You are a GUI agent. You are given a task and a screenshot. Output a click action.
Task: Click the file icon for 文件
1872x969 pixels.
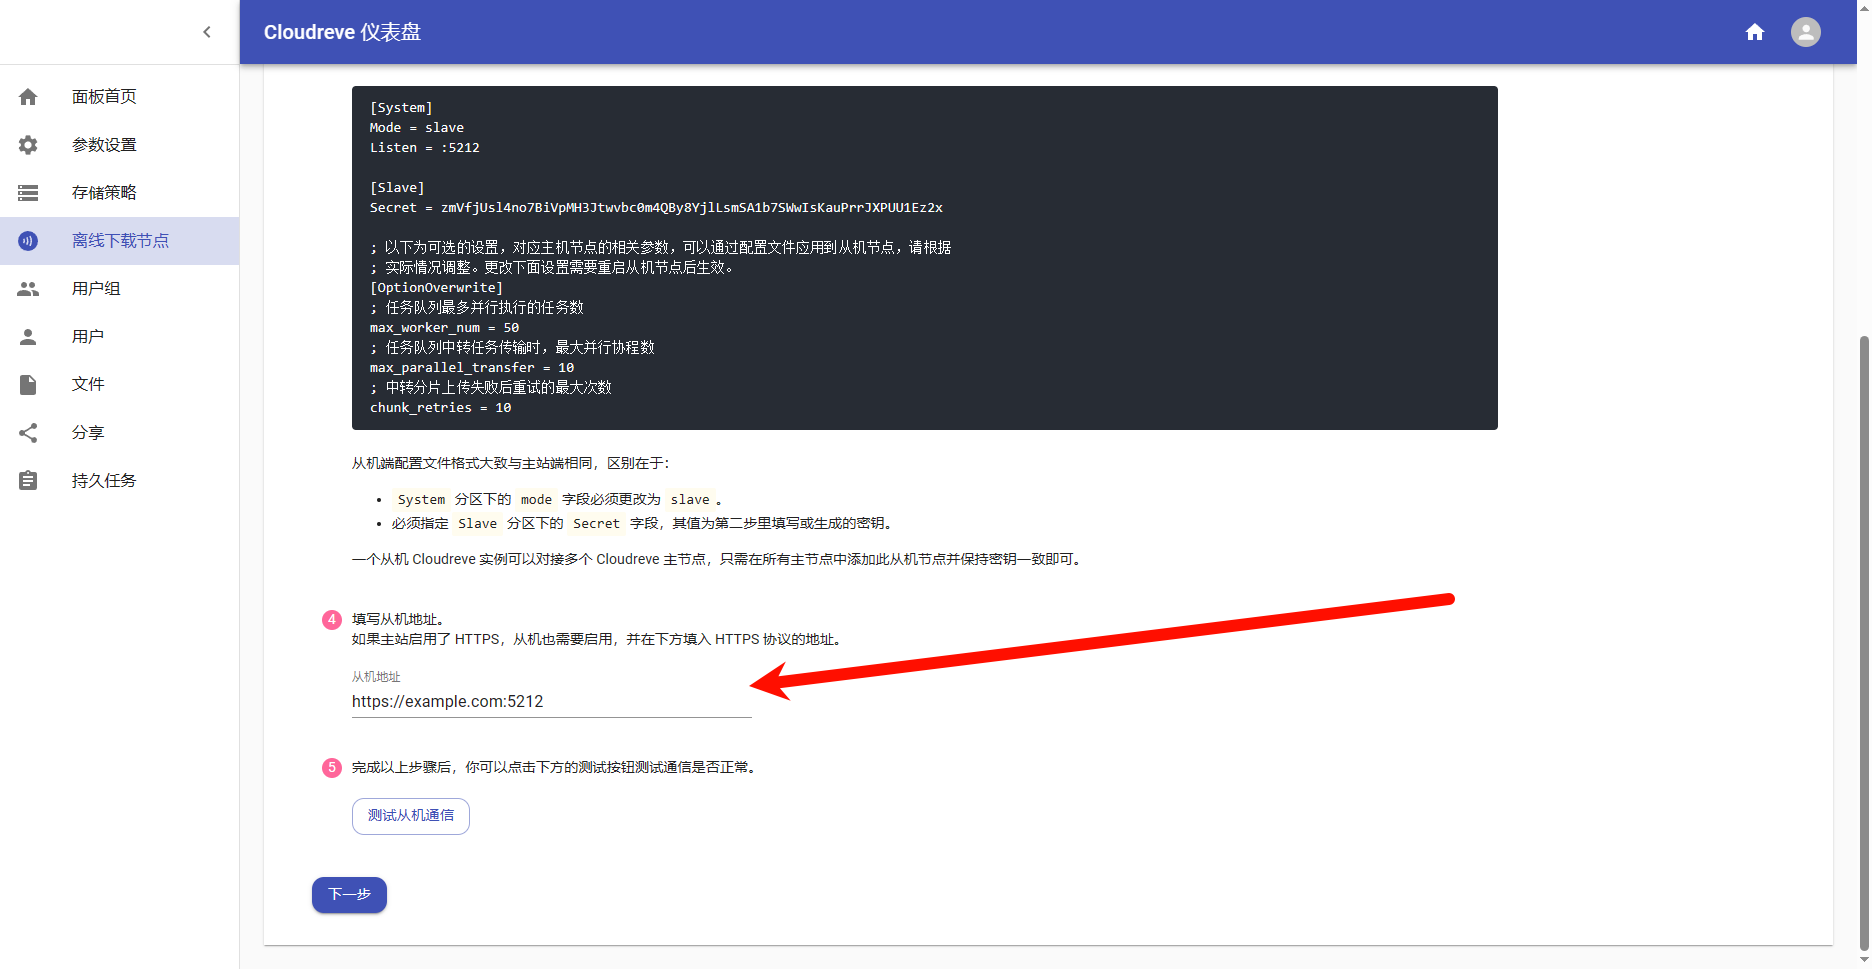coord(28,385)
